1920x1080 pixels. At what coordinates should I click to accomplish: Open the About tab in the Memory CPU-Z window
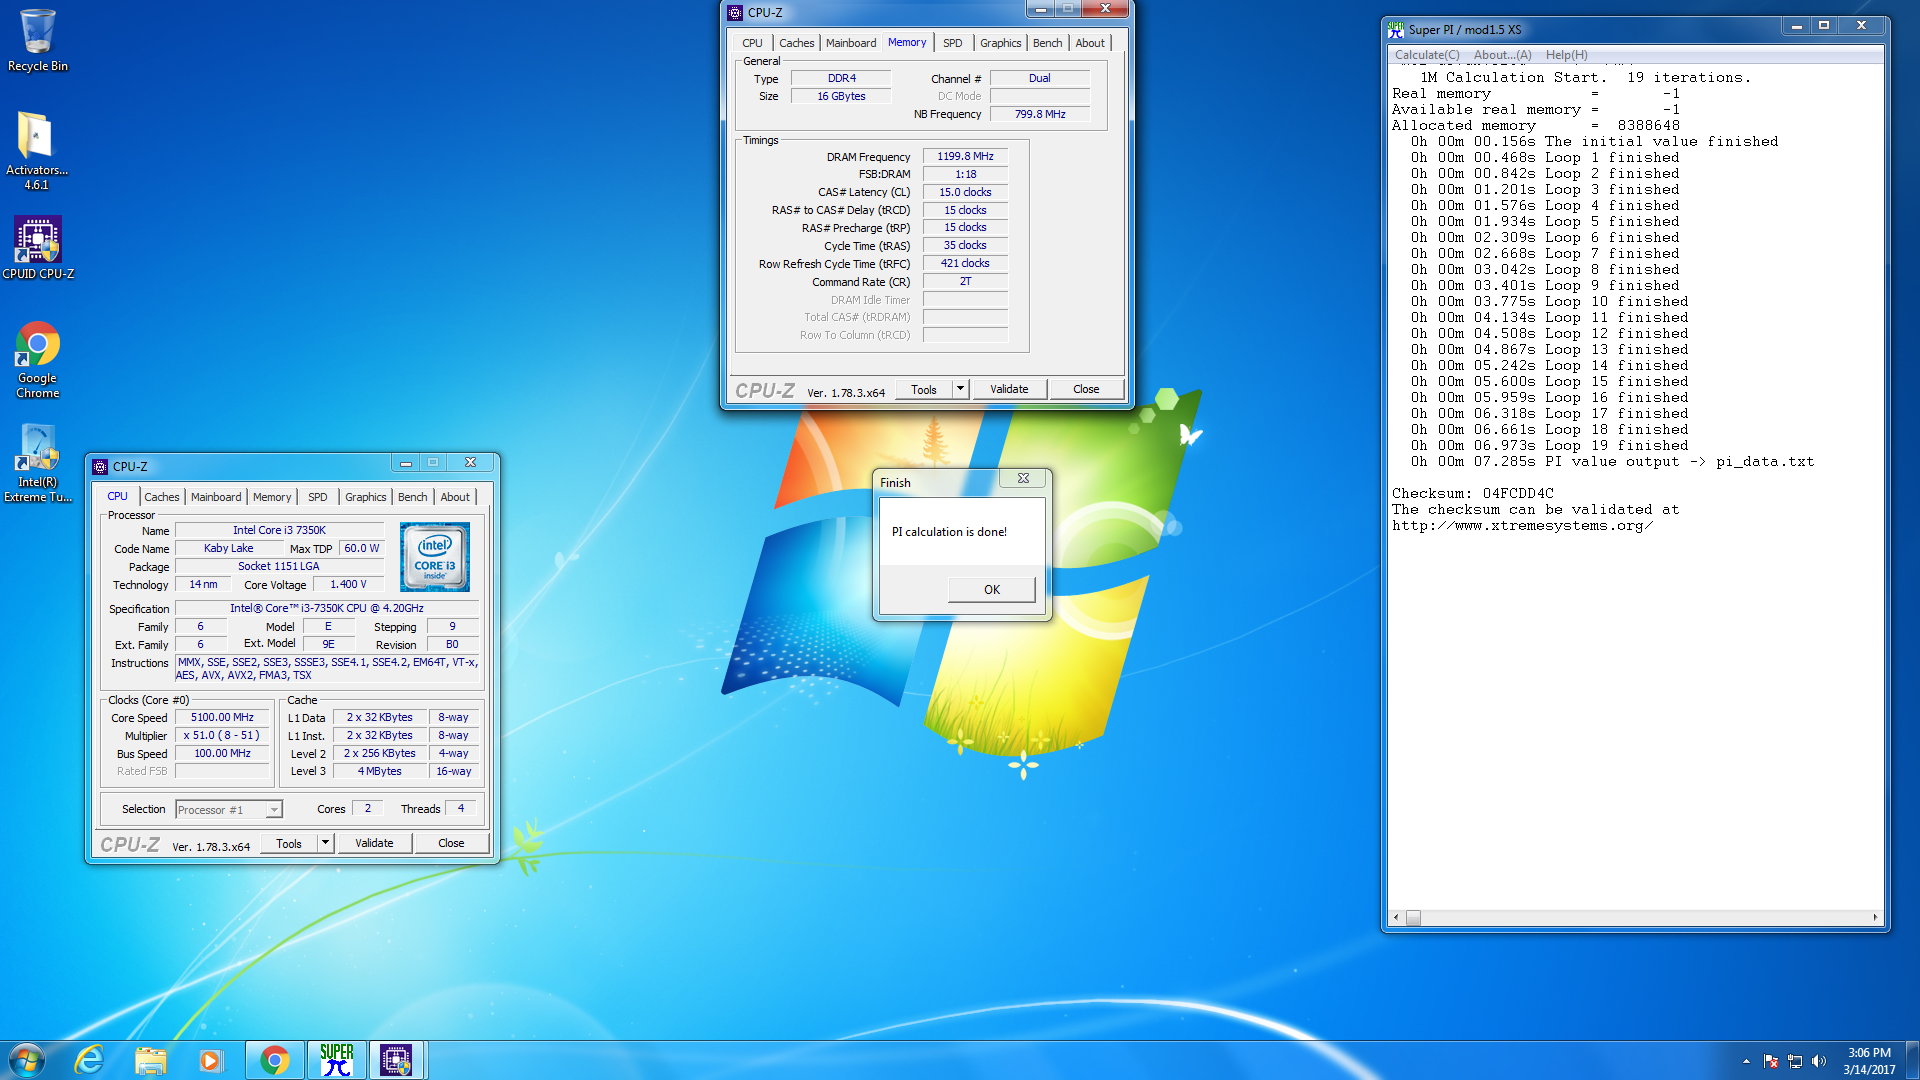pyautogui.click(x=1090, y=43)
